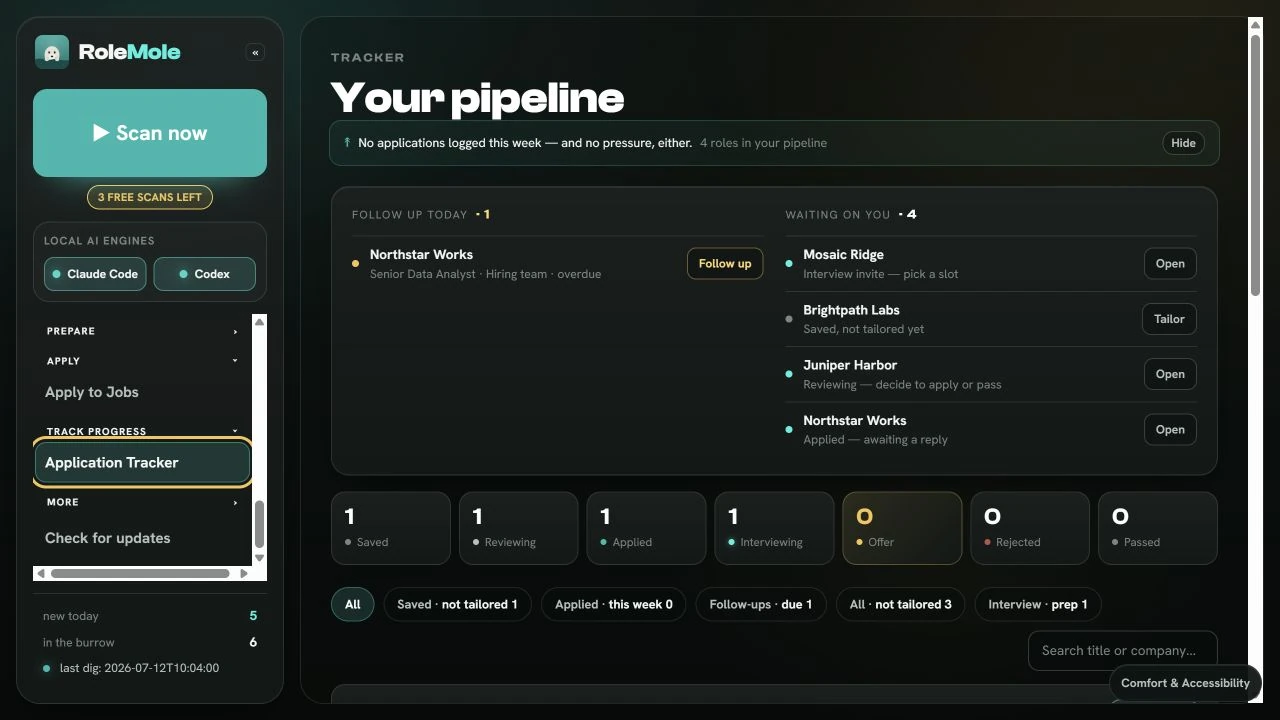Click the RoleMole mole logo icon
The width and height of the screenshot is (1280, 720).
[x=51, y=52]
